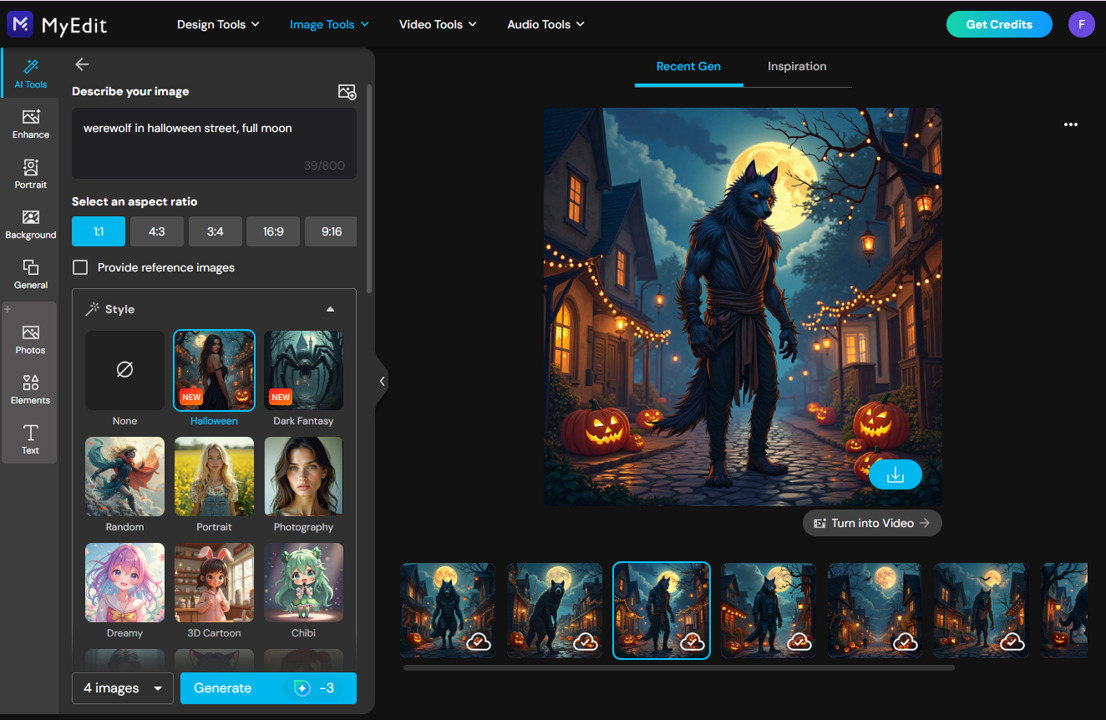This screenshot has width=1106, height=720.
Task: Download the generated werewolf image
Action: click(x=895, y=474)
